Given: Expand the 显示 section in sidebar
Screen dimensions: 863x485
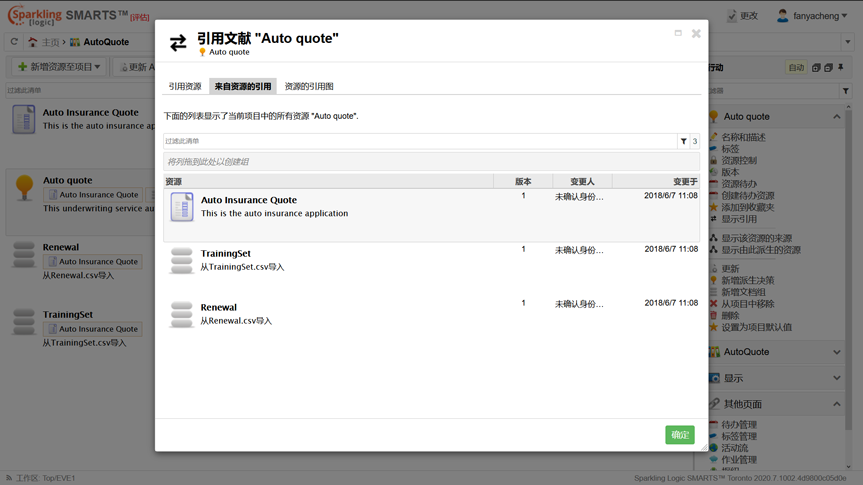Looking at the screenshot, I should (x=836, y=378).
